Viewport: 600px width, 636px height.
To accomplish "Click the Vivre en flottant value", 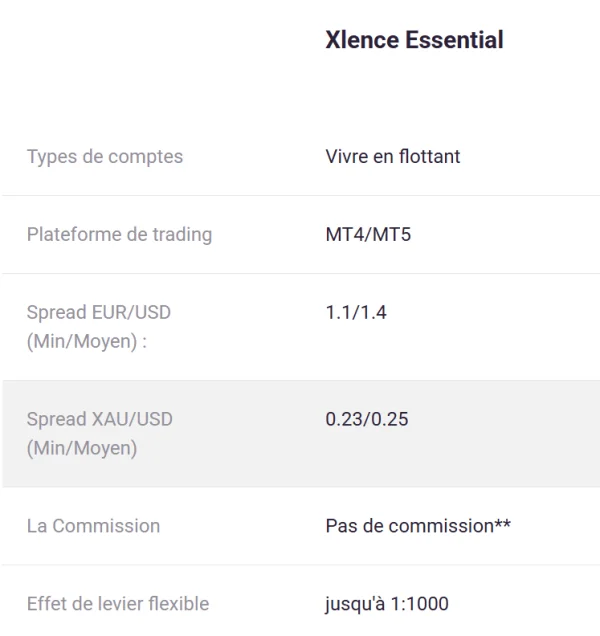I will [393, 157].
